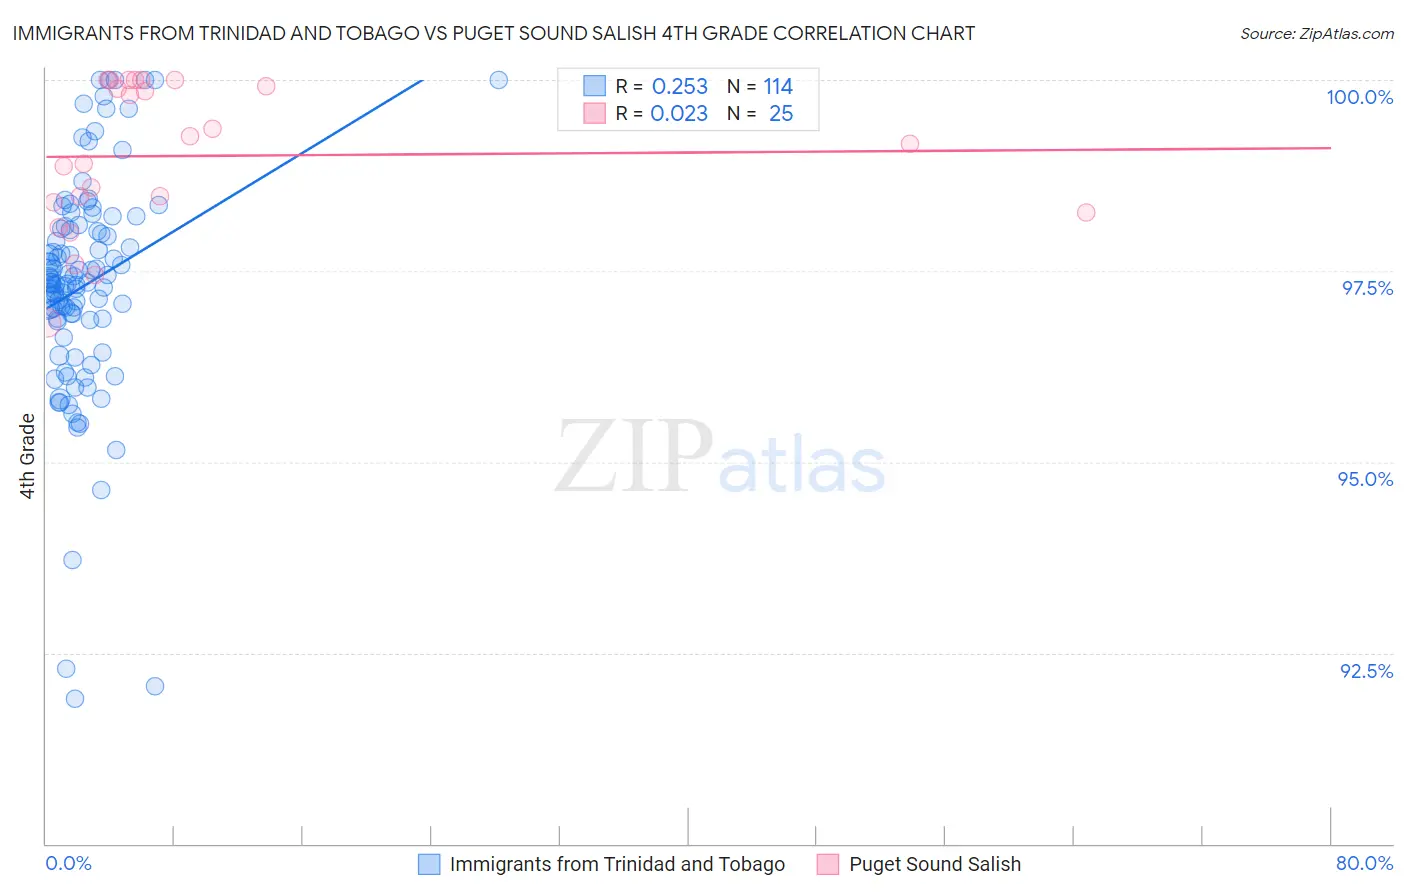The image size is (1406, 892).
Task: Click the blue legend swatch for Trinidad and Tobago
Action: pos(429,864)
